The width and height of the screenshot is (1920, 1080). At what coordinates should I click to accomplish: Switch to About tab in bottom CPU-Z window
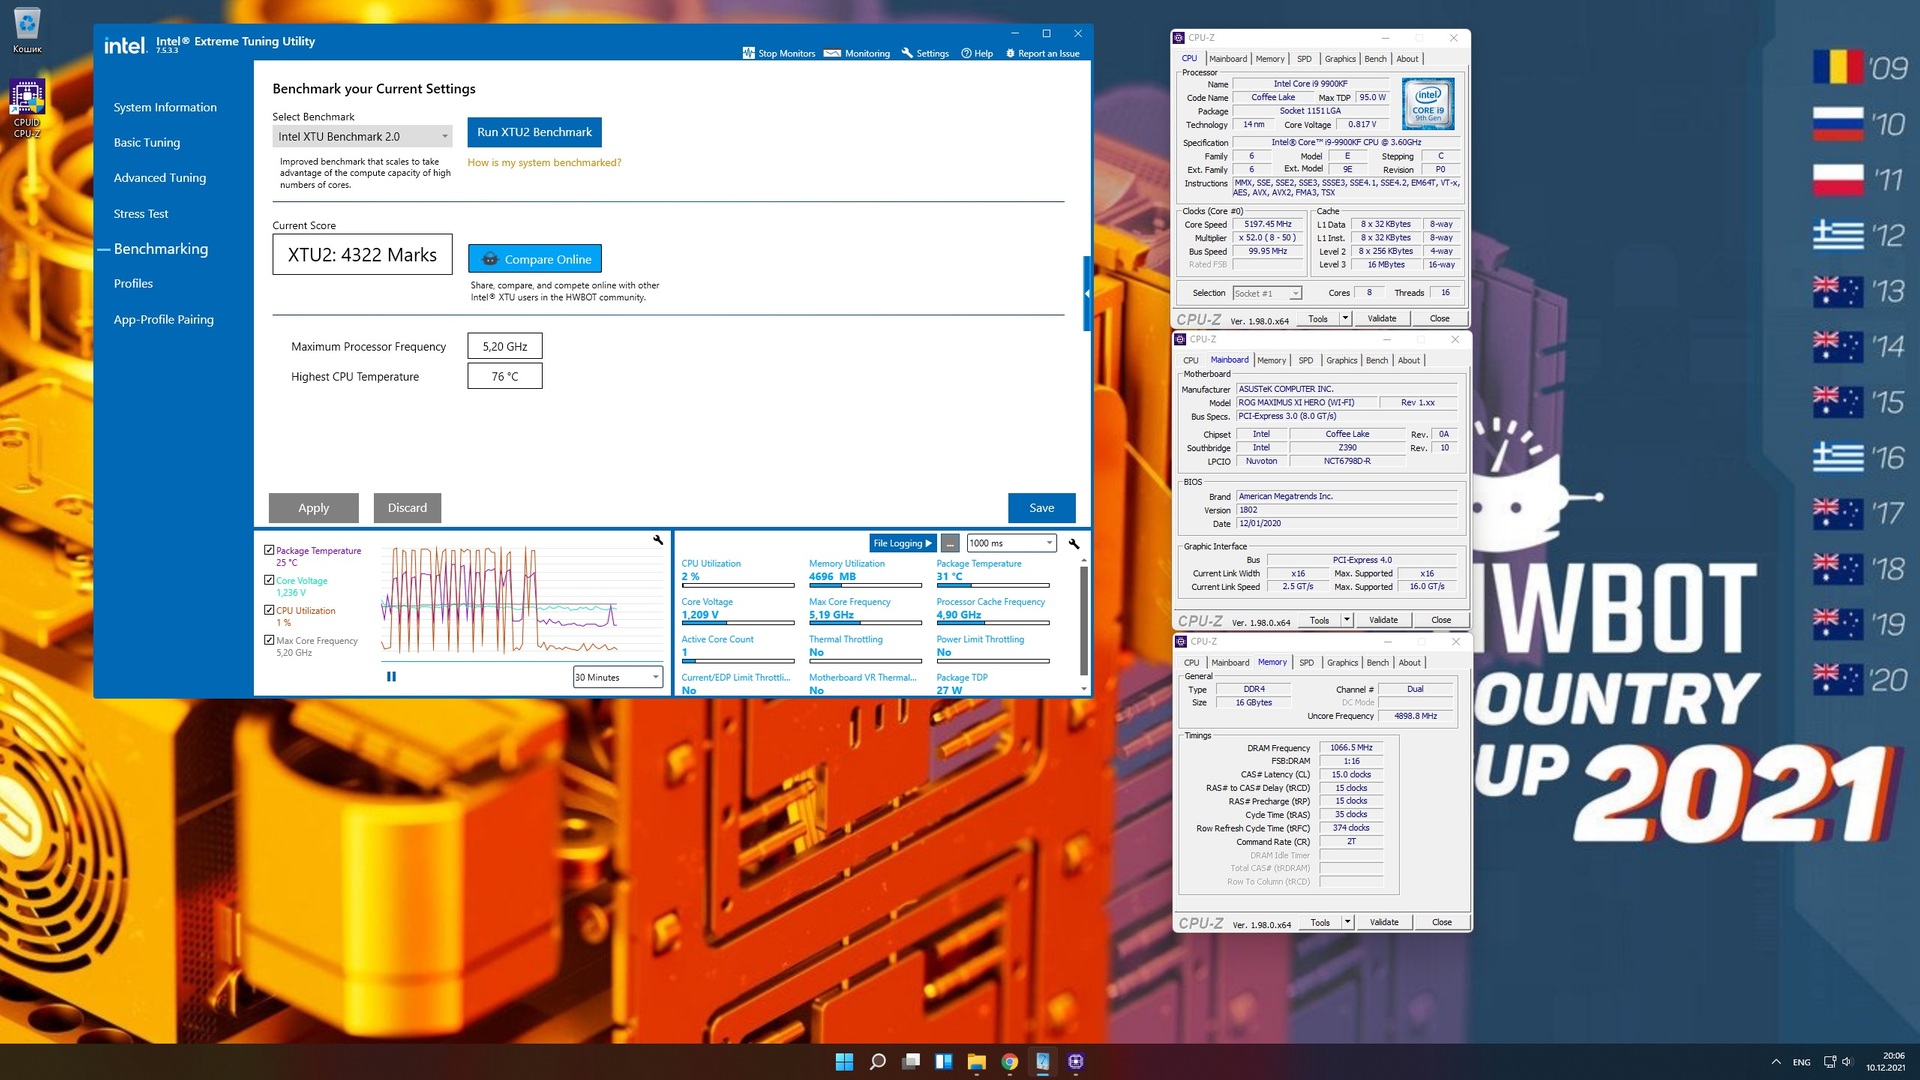[x=1409, y=663]
